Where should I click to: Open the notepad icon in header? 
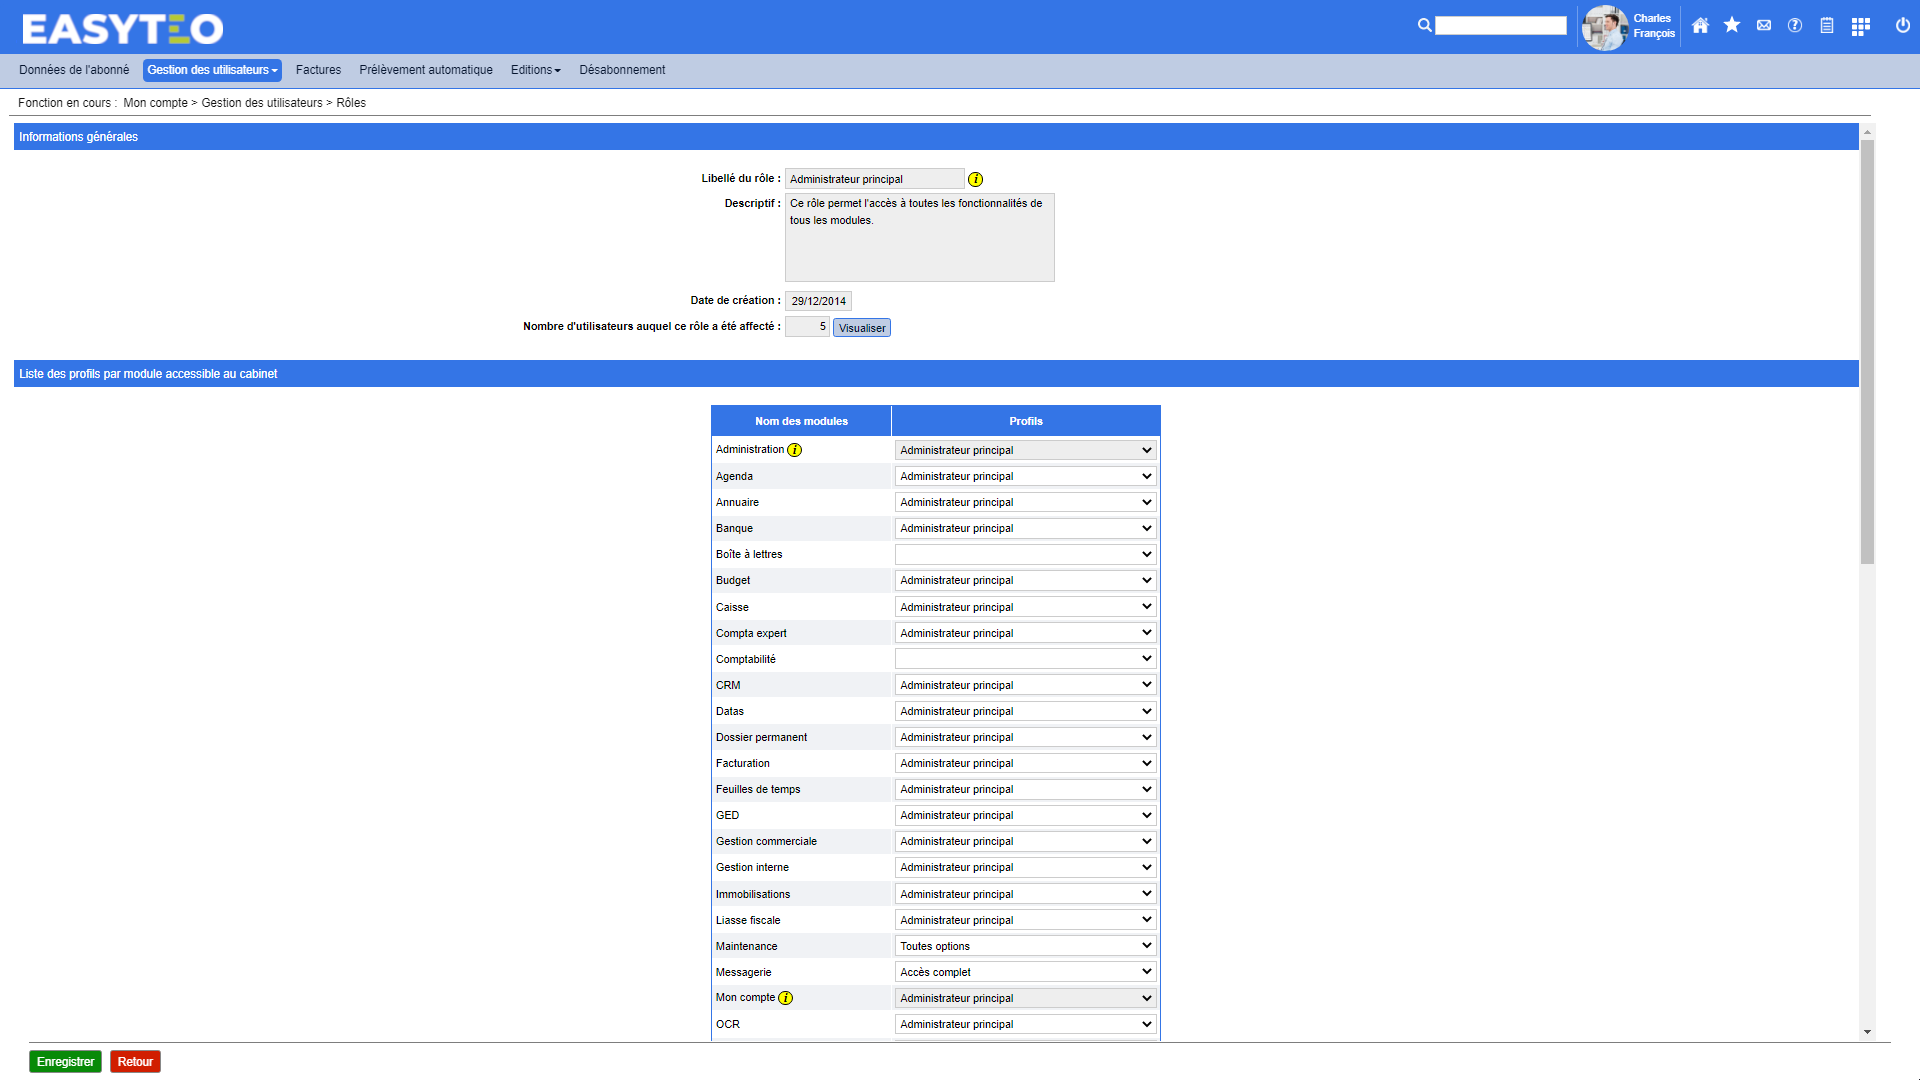pyautogui.click(x=1827, y=26)
